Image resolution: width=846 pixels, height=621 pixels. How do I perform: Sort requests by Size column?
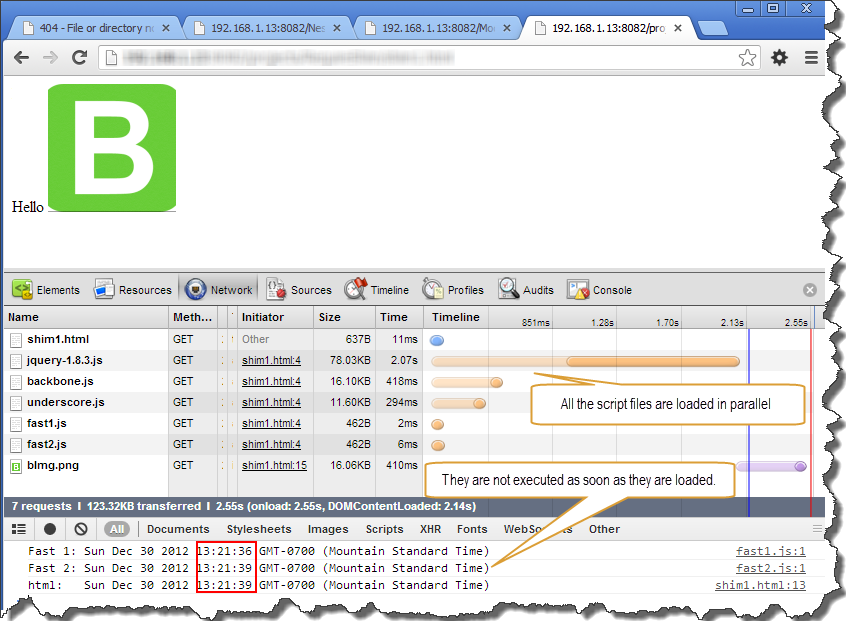click(x=344, y=317)
